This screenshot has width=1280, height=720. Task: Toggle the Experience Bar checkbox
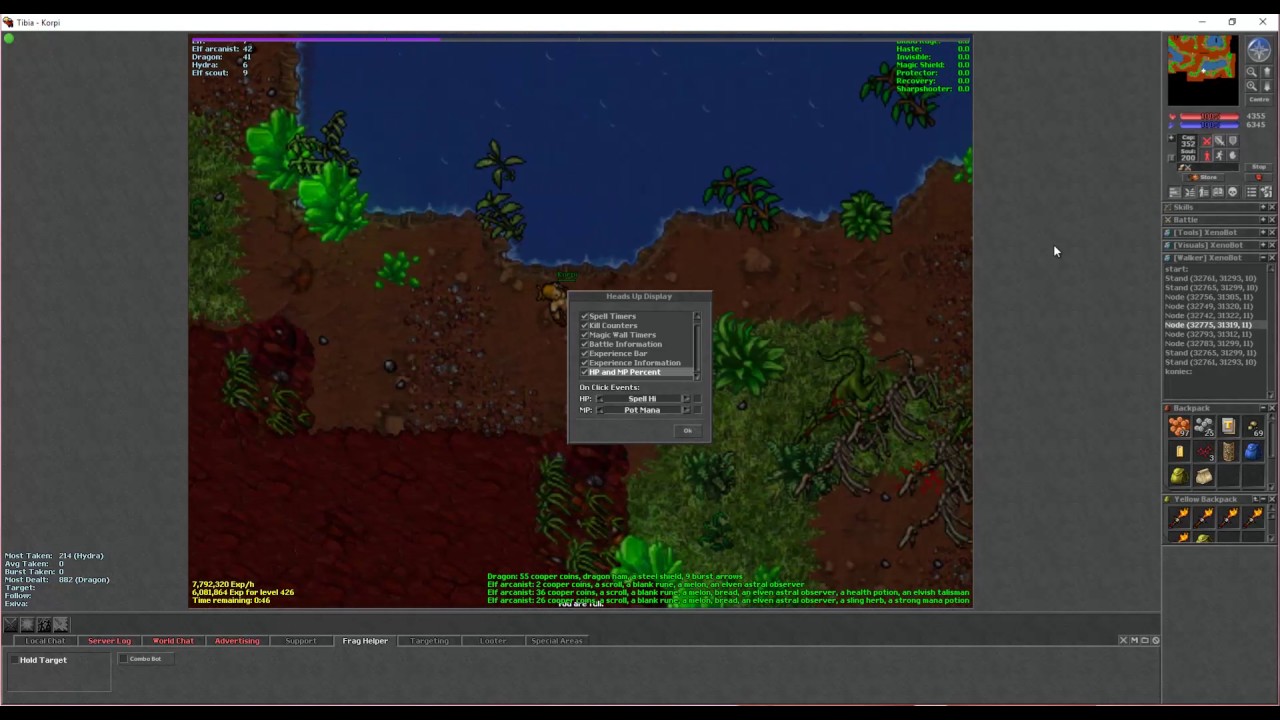(x=585, y=354)
